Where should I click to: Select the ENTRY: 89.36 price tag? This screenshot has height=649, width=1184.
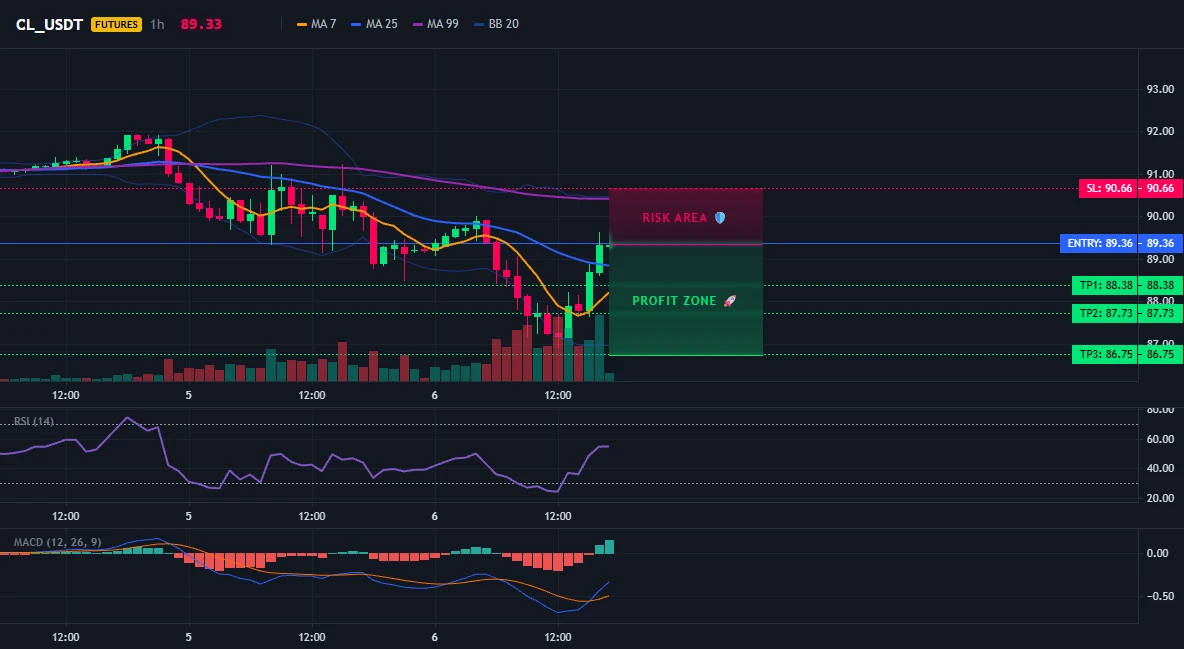[x=1099, y=243]
